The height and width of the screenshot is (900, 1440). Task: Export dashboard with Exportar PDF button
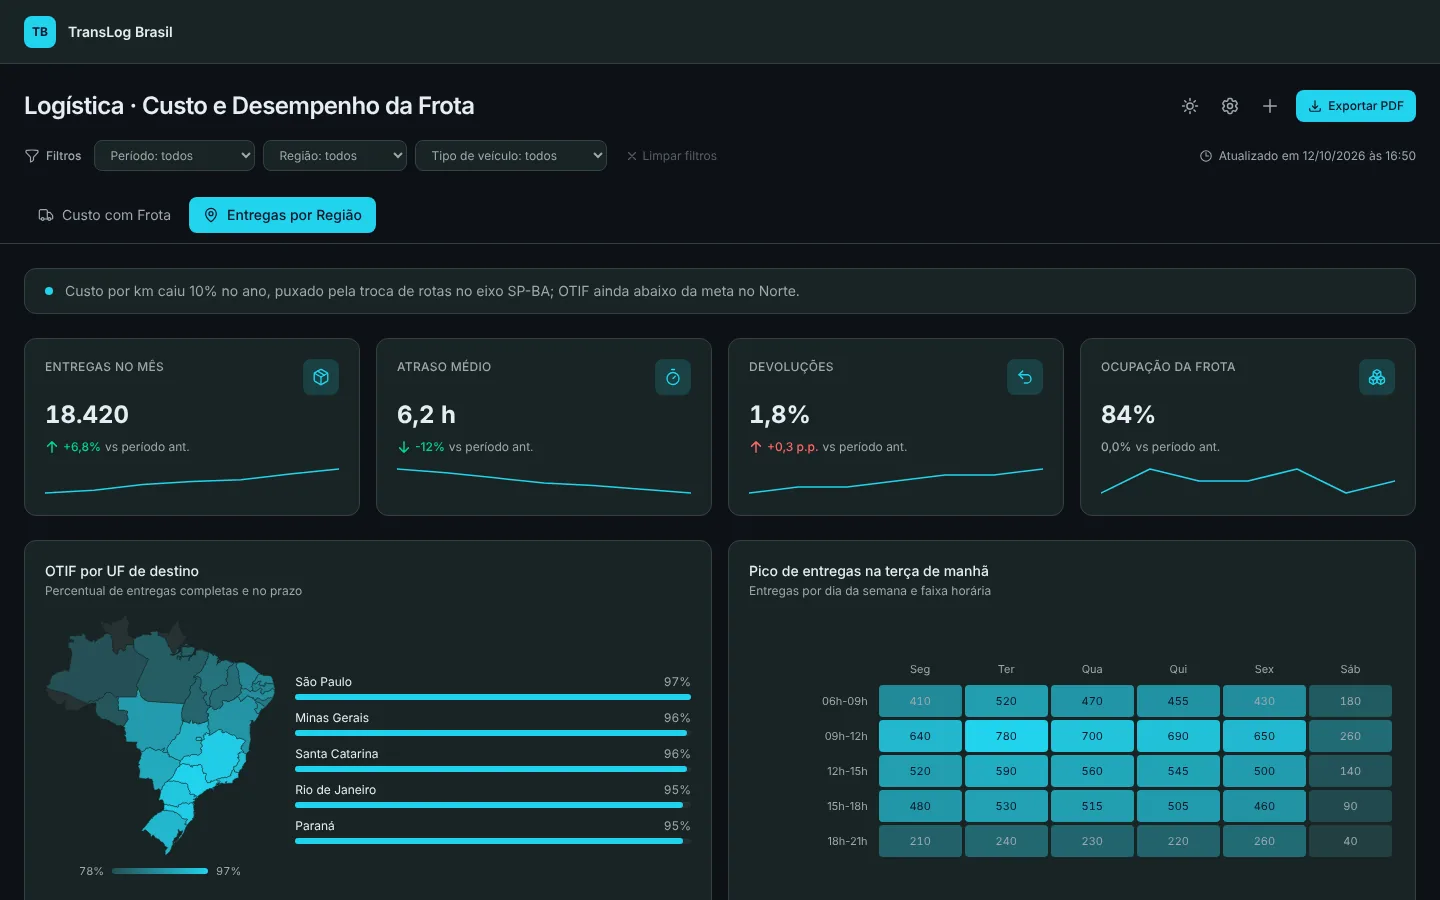point(1356,106)
